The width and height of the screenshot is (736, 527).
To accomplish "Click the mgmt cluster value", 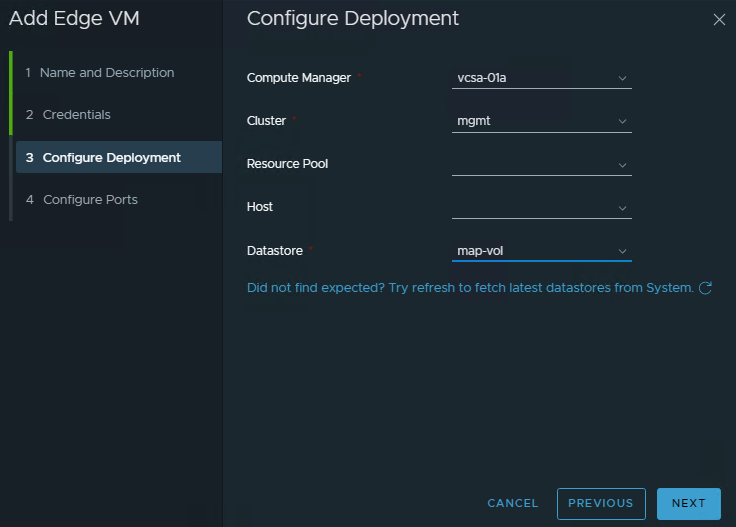I will coord(473,121).
